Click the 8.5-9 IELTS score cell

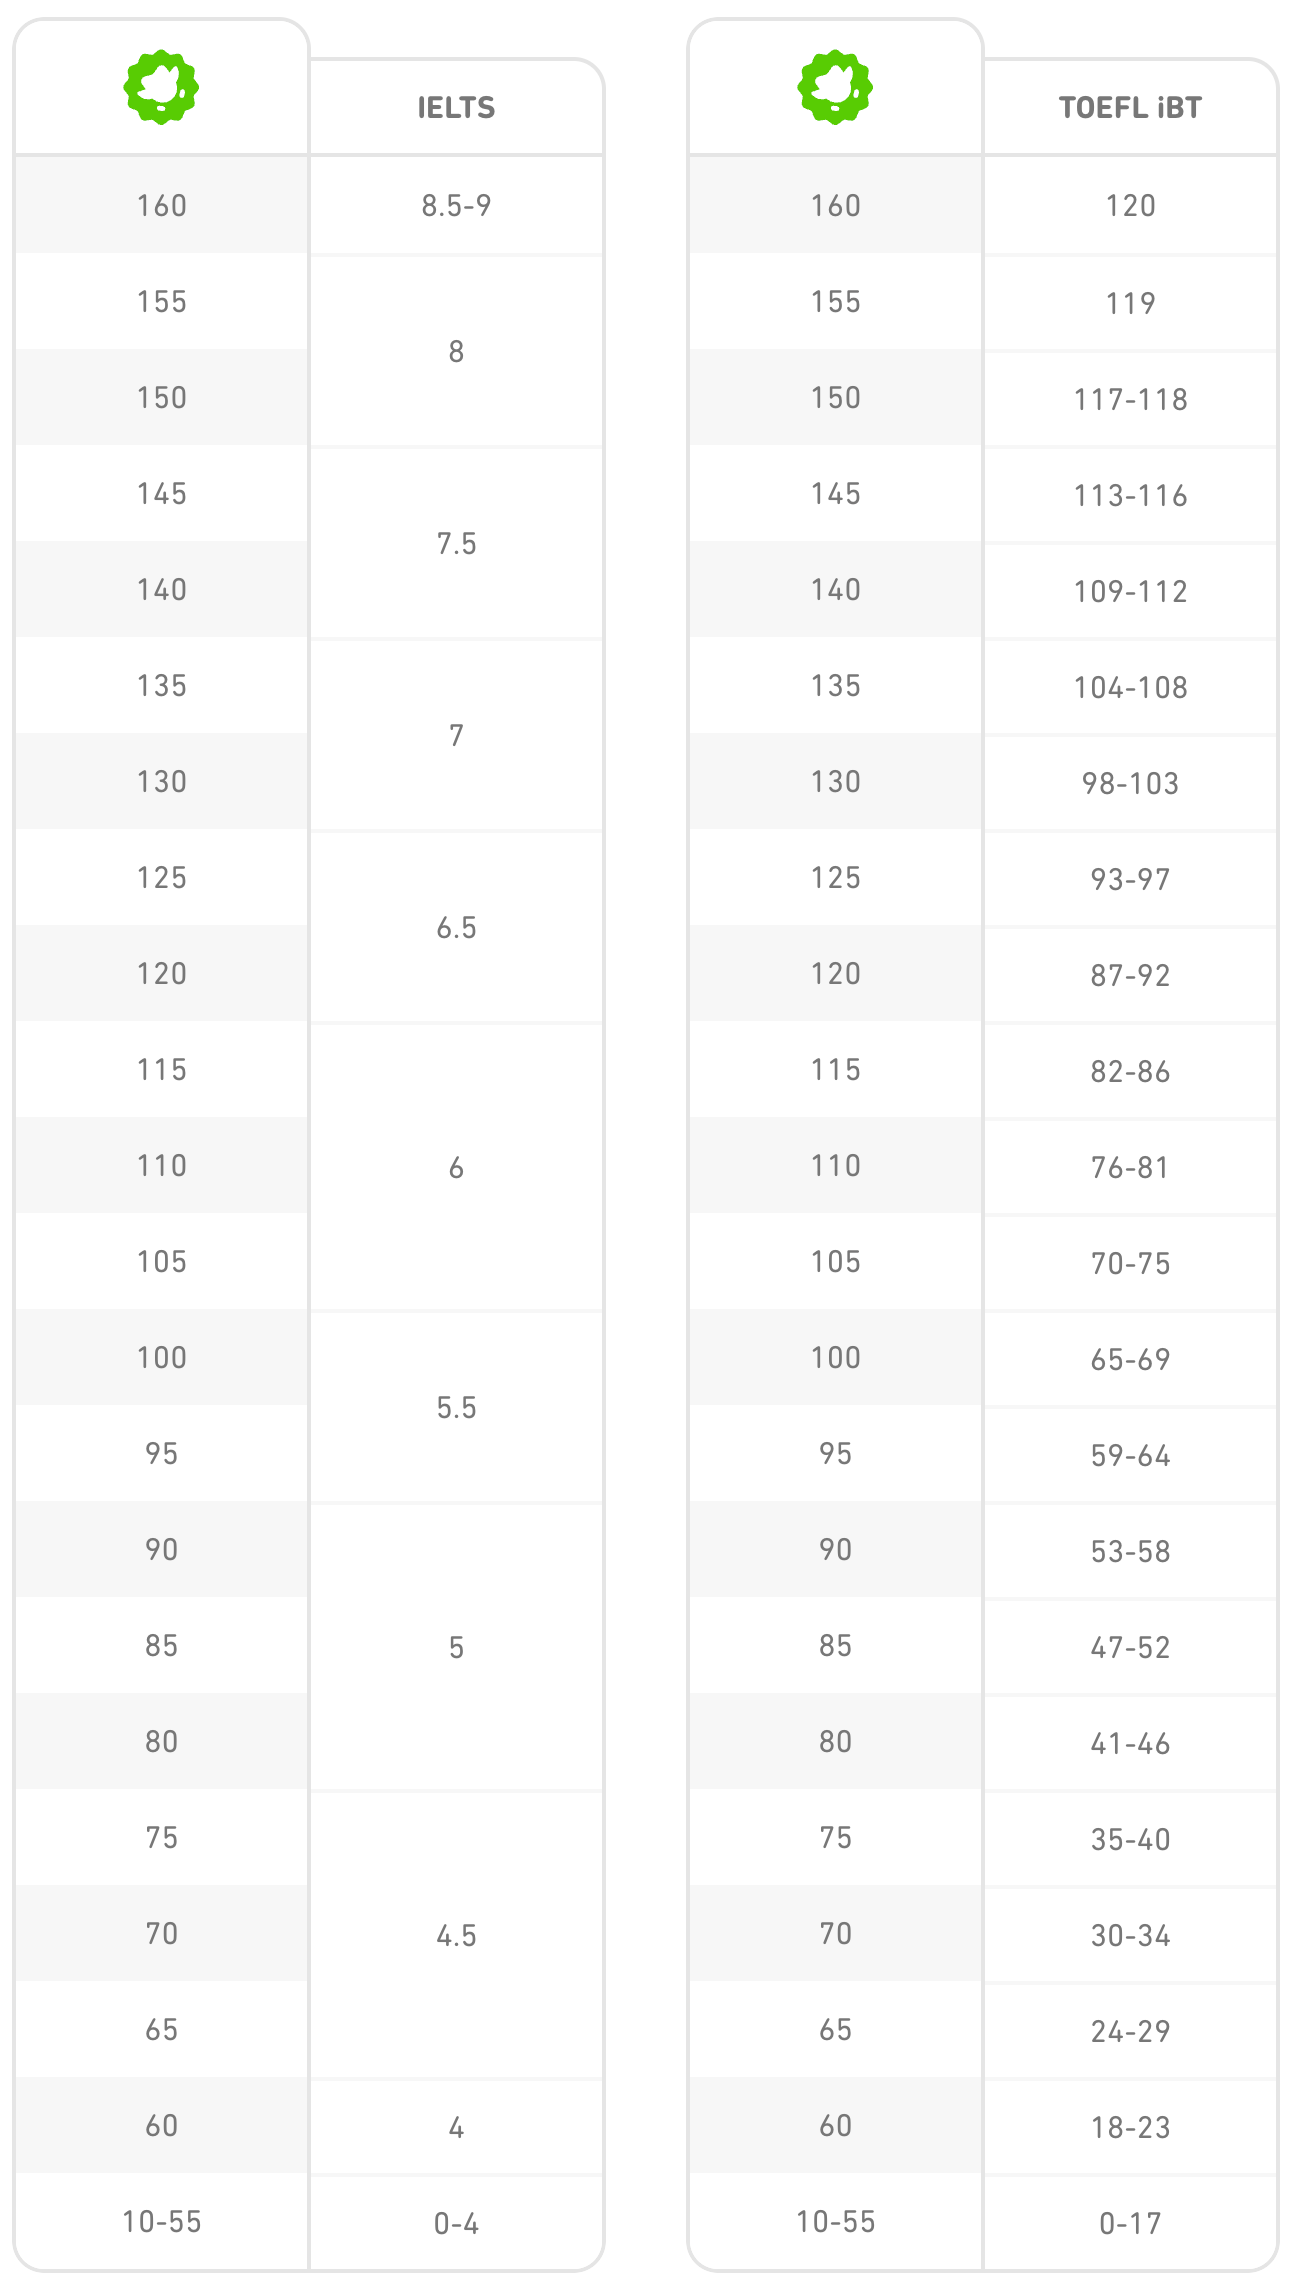click(x=456, y=206)
